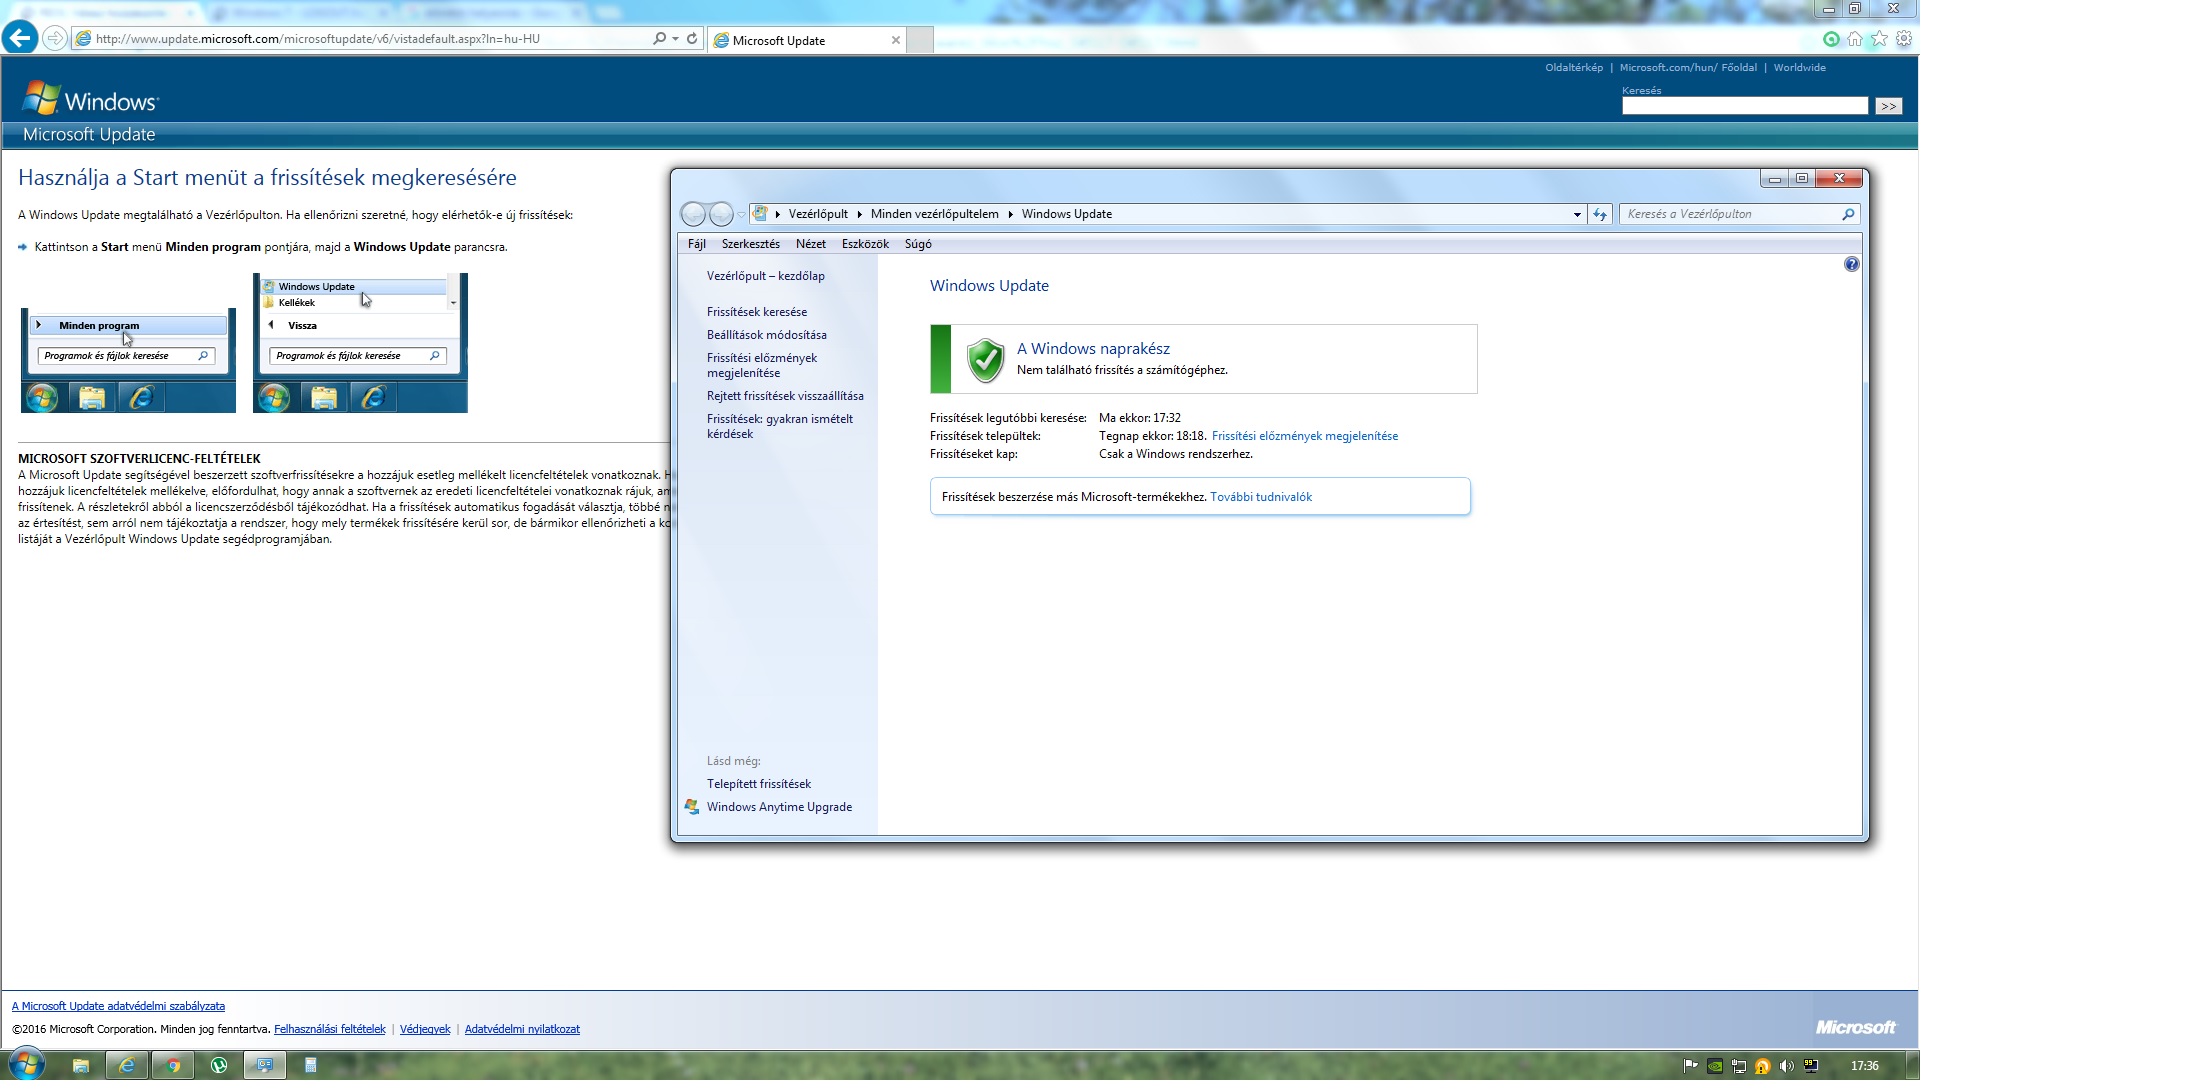Click Vezérlőpult breadcrumb item
Image resolution: width=2190 pixels, height=1089 pixels.
click(818, 214)
